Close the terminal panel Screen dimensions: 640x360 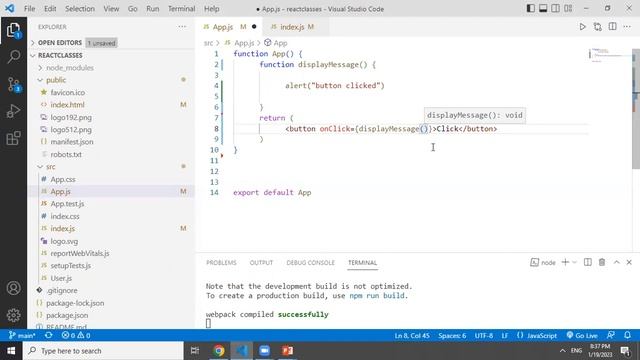point(629,262)
